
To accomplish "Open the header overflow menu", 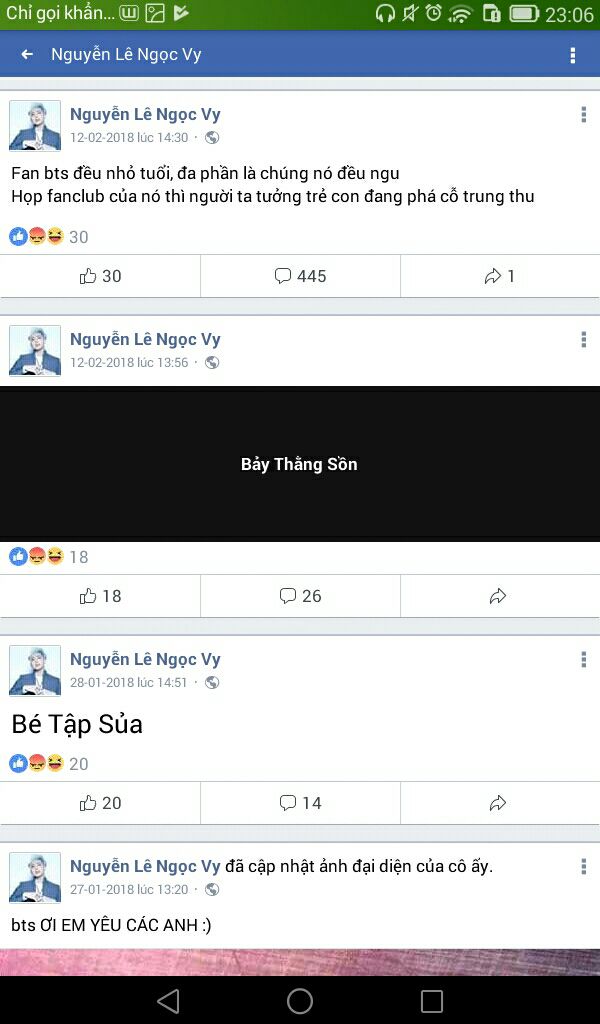I will pos(573,55).
